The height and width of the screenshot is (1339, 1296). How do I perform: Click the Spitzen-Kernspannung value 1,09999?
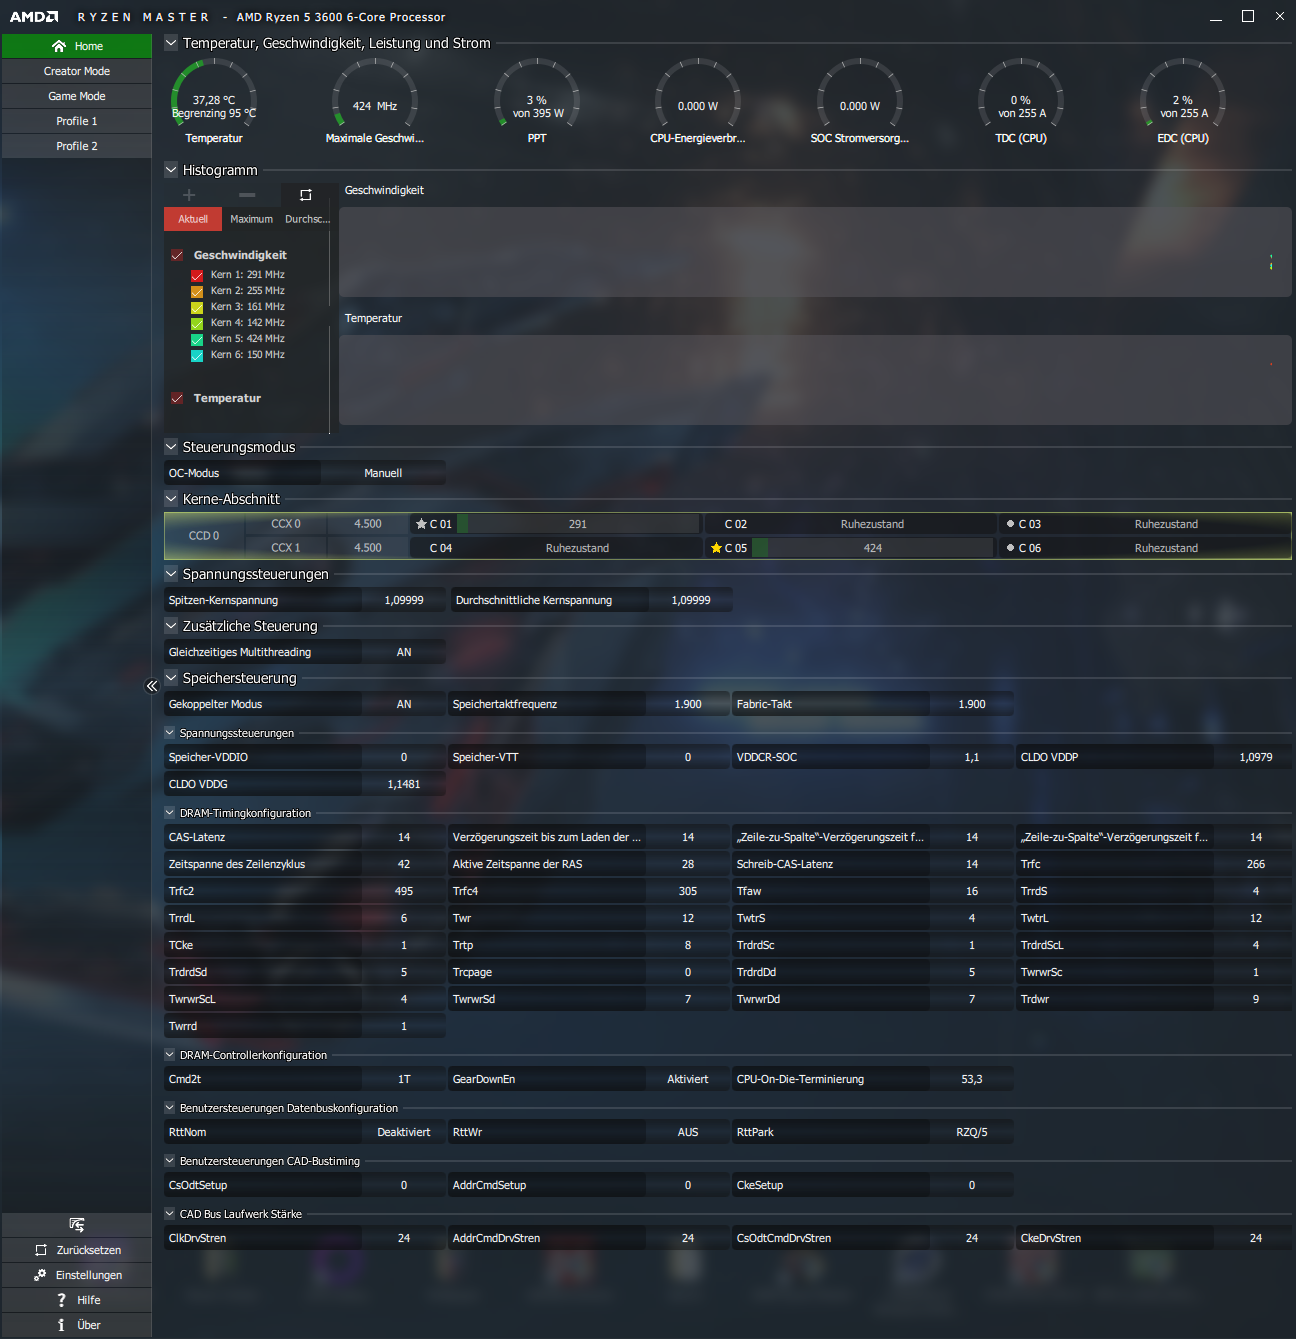(x=404, y=600)
